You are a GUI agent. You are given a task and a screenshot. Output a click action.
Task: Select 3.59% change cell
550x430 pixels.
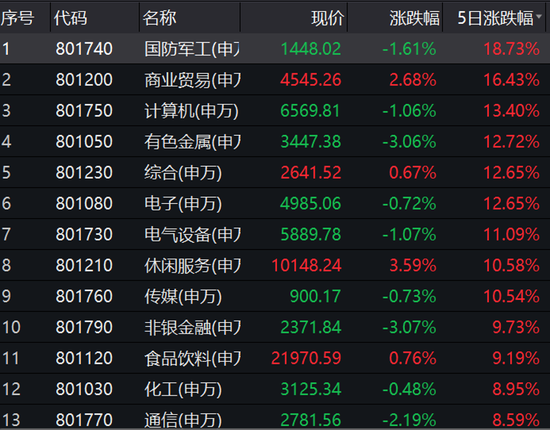pos(413,265)
